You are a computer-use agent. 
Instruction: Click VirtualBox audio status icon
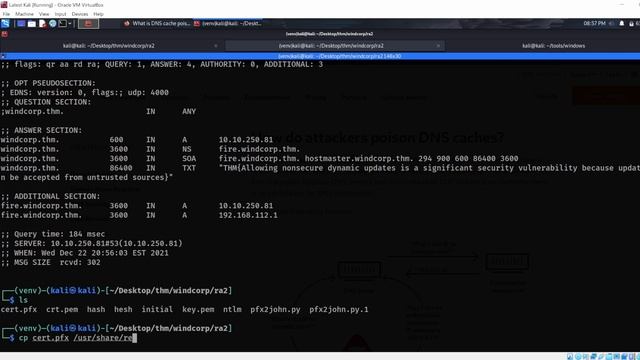coord(586,356)
